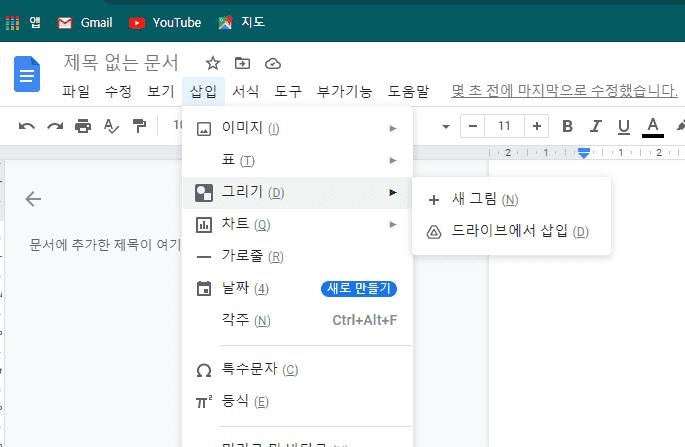Screen dimensions: 685x447
Task: Open the 수정 menu
Action: tap(118, 91)
